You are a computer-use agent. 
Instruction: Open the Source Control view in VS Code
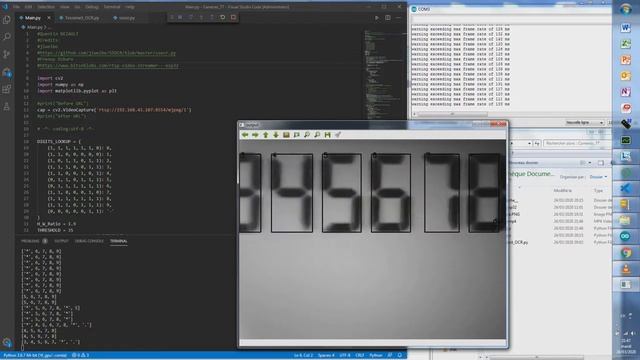tap(7, 54)
